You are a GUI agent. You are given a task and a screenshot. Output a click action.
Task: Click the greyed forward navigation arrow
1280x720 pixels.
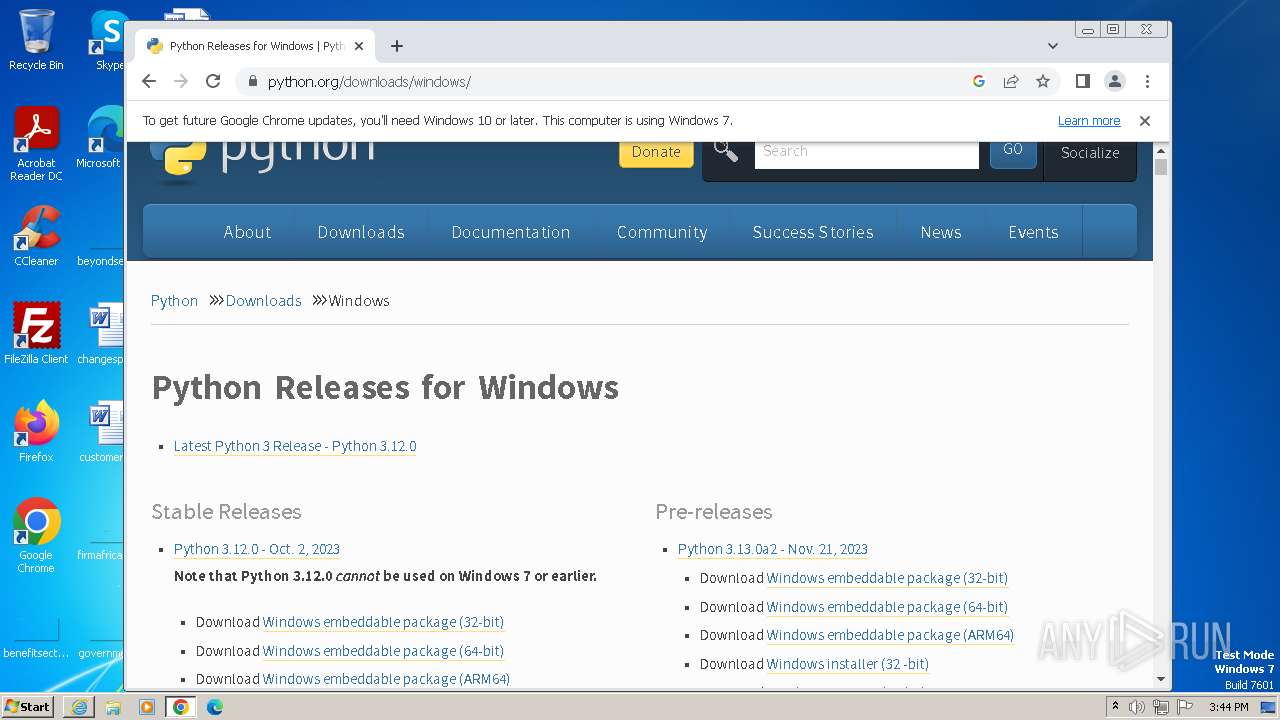pos(181,81)
